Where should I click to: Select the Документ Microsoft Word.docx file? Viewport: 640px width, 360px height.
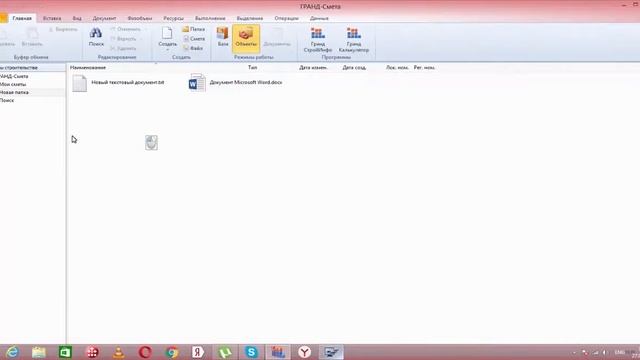click(236, 83)
